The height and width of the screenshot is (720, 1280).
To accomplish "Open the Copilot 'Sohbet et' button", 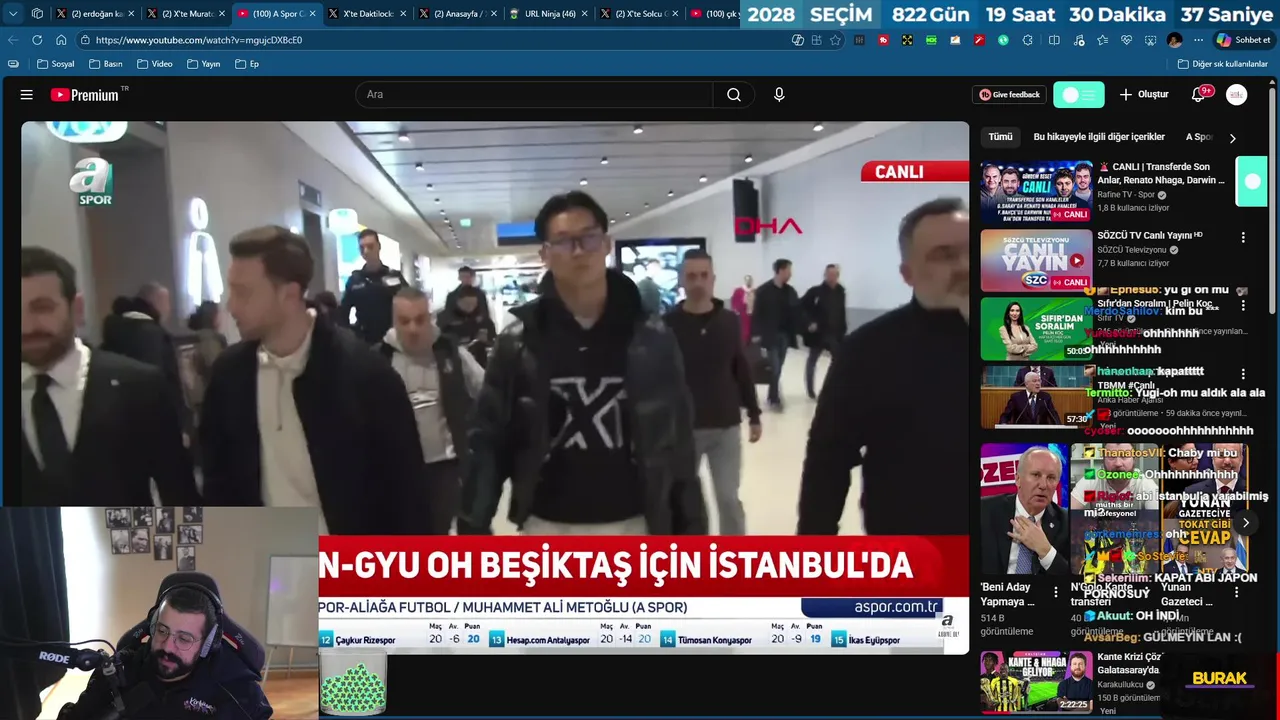I will (x=1243, y=40).
